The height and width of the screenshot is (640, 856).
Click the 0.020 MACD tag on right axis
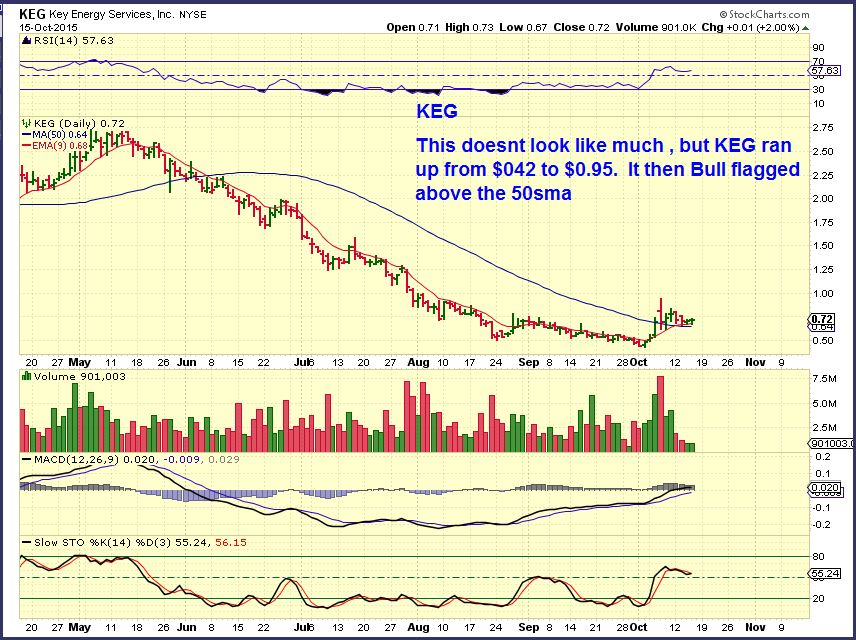[x=824, y=488]
